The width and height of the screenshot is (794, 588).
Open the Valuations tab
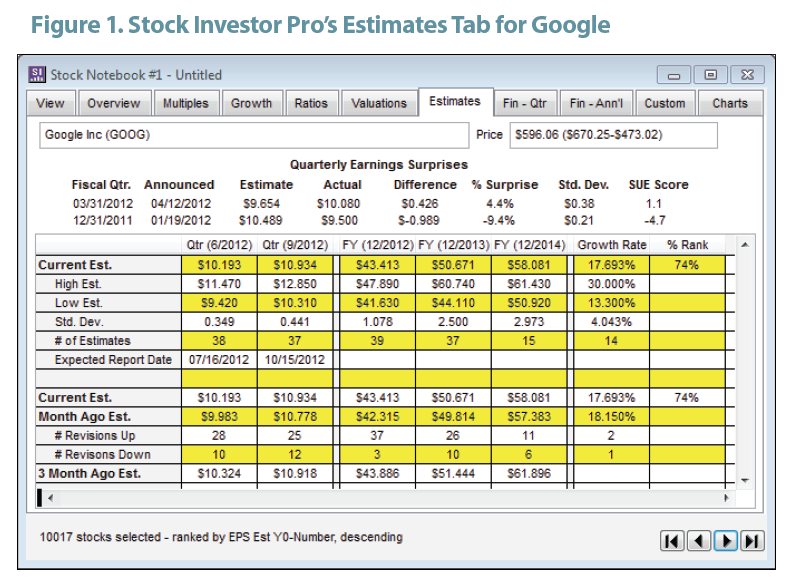[379, 103]
